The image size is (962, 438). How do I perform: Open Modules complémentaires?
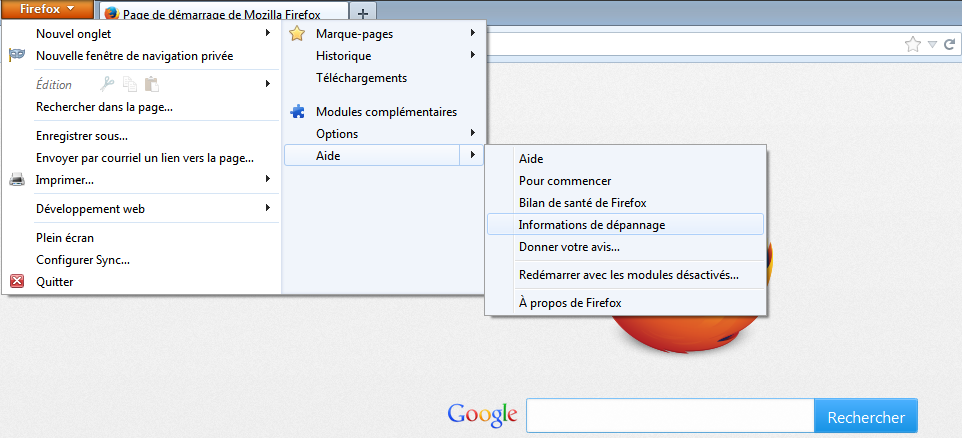tap(387, 112)
